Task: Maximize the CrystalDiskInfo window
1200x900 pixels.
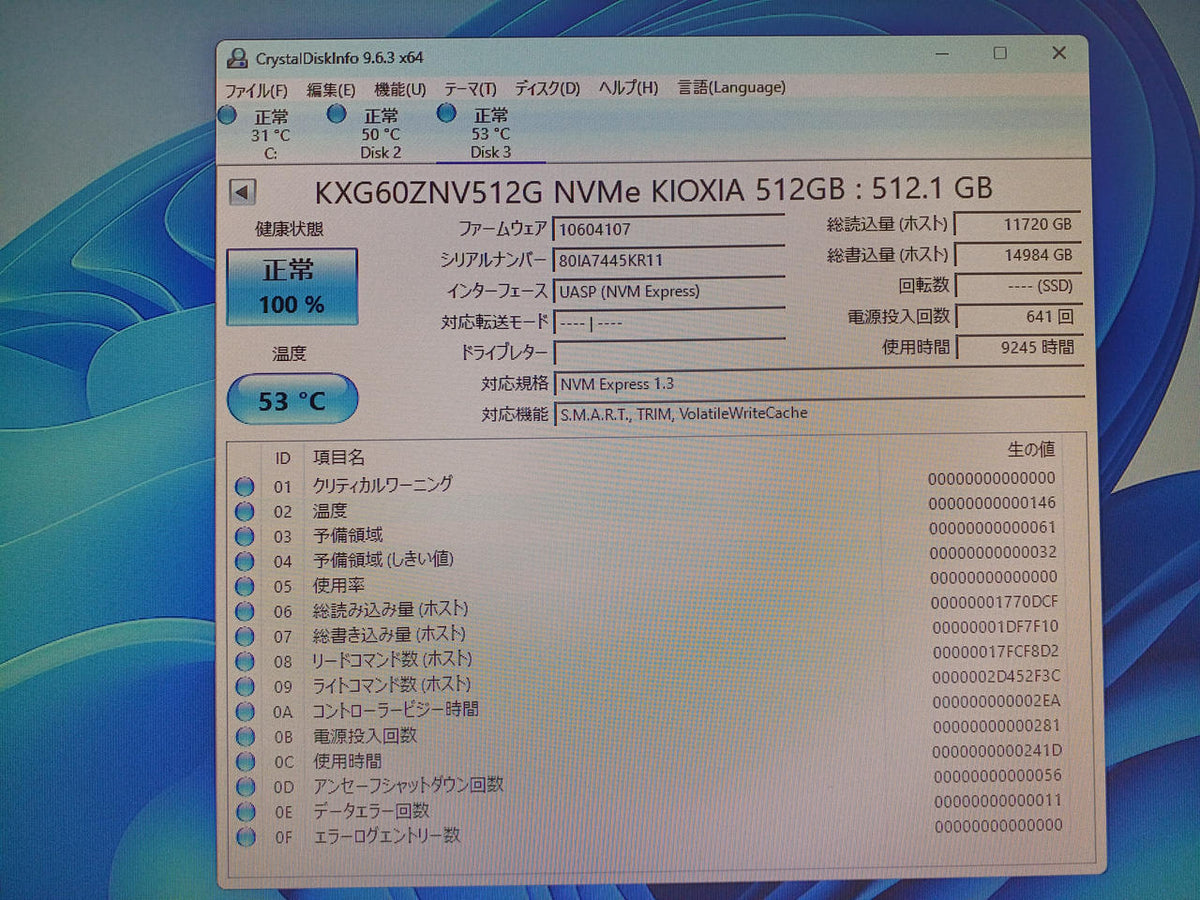Action: [x=1000, y=53]
